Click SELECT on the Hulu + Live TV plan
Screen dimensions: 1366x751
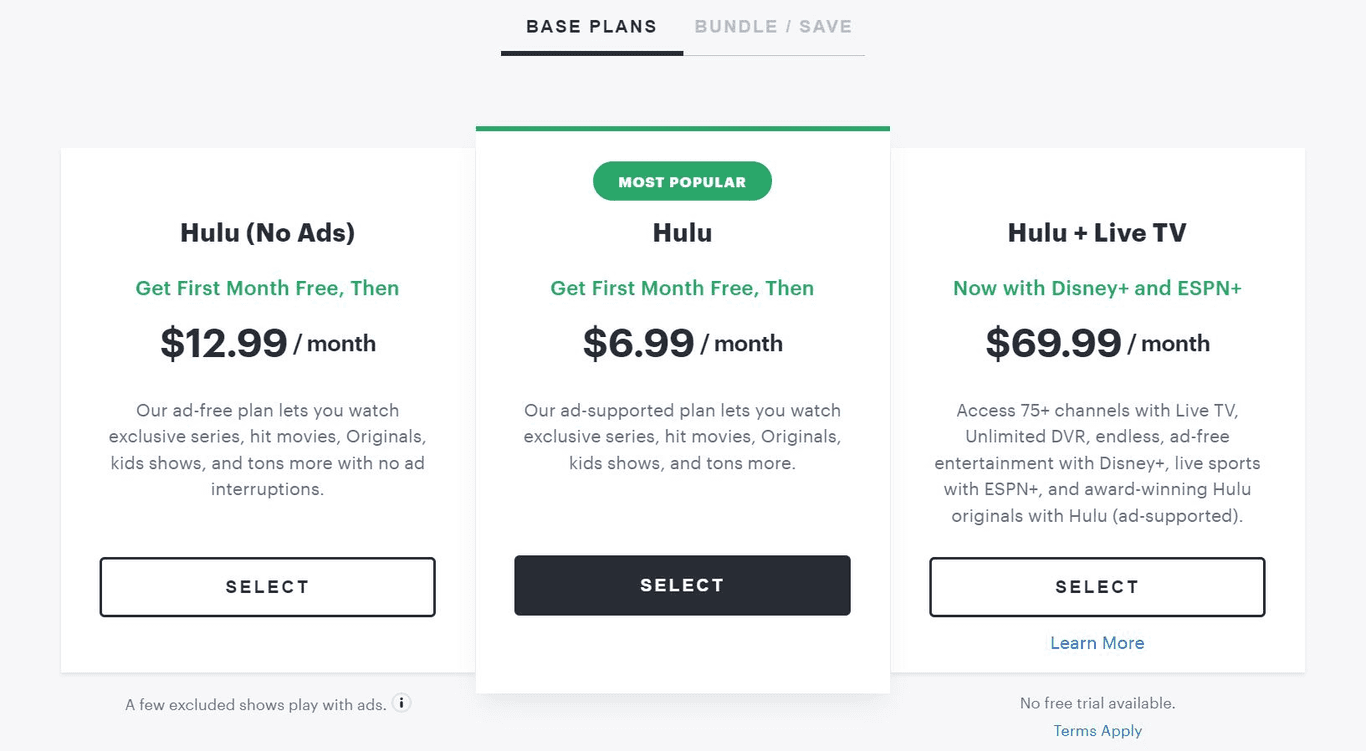click(1097, 587)
